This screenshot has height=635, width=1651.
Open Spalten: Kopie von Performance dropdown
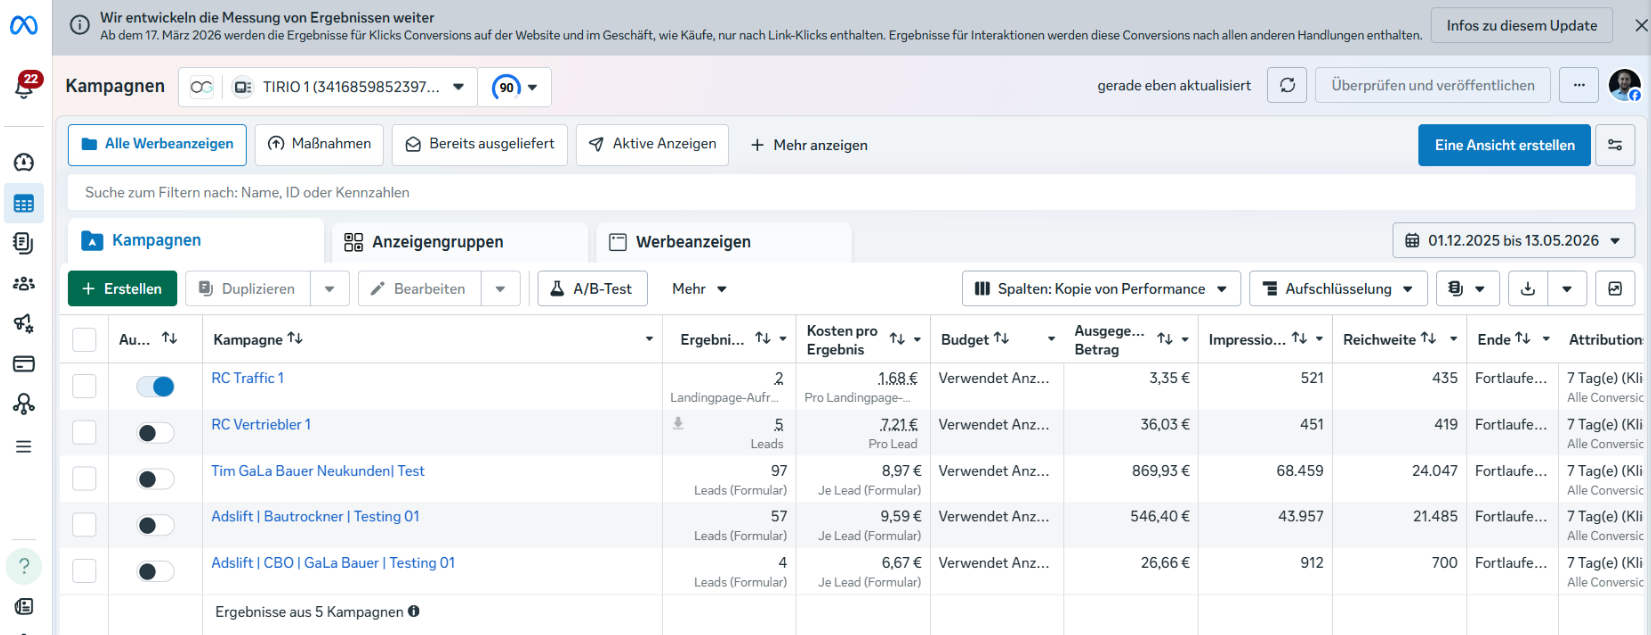pos(1101,289)
